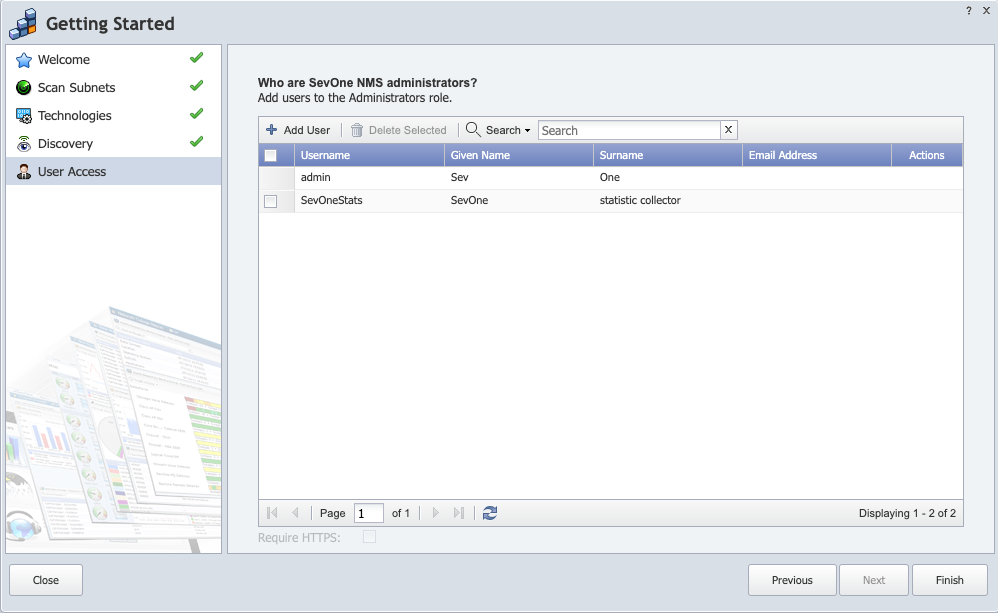Click the surname One cell
Screen dimensions: 998x613
click(668, 178)
